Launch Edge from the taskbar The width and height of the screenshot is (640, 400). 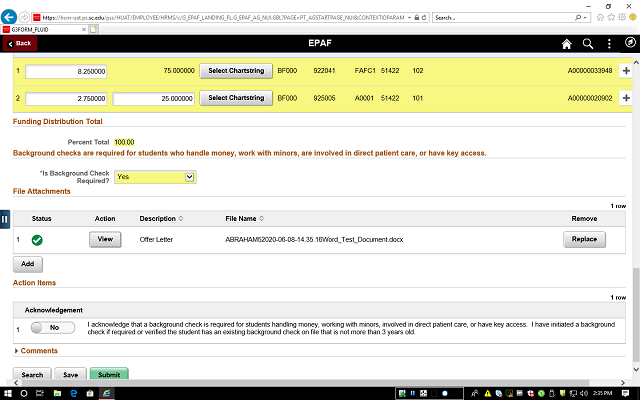[74, 393]
